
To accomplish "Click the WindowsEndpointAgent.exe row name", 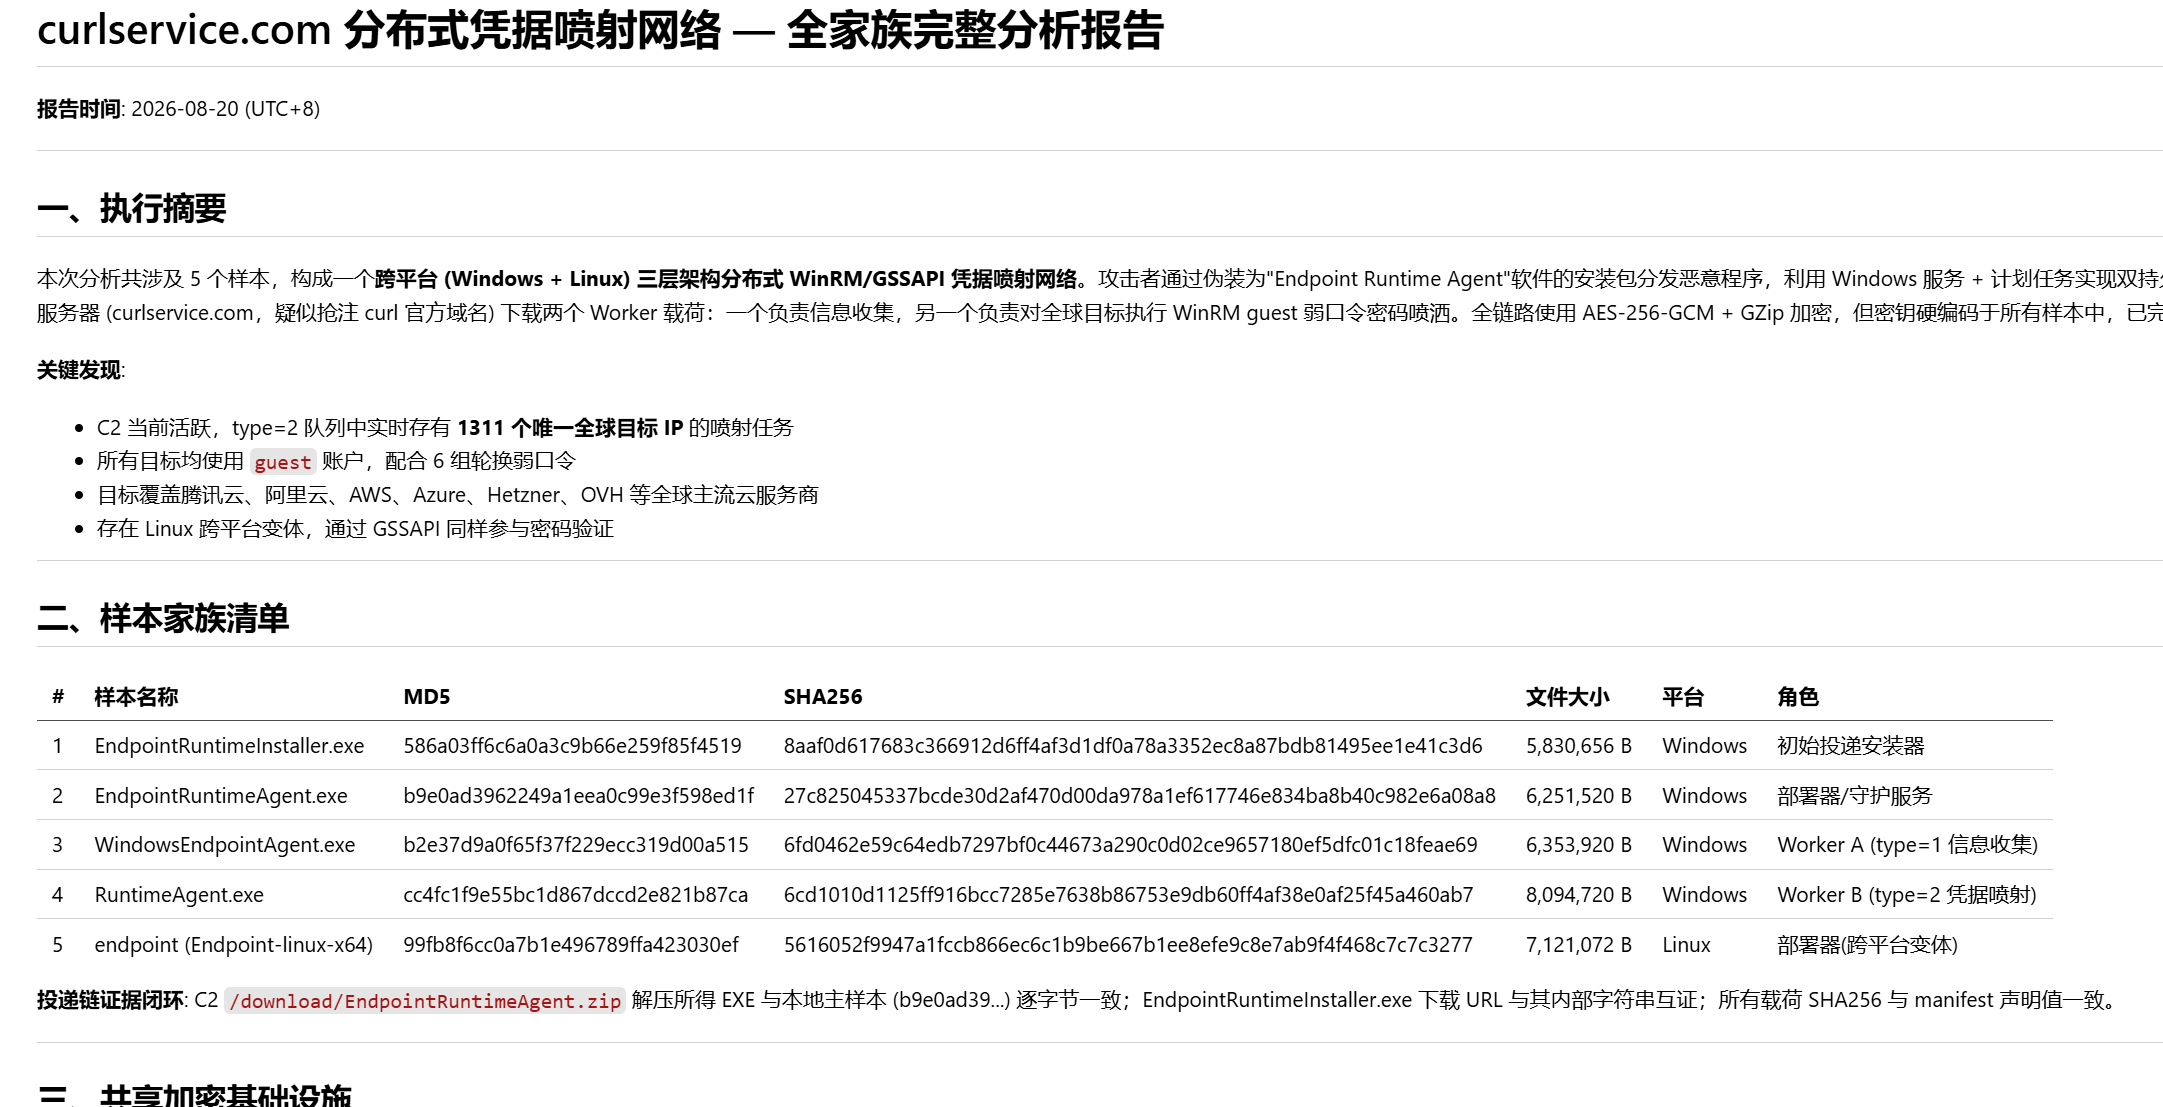I will click(x=225, y=845).
